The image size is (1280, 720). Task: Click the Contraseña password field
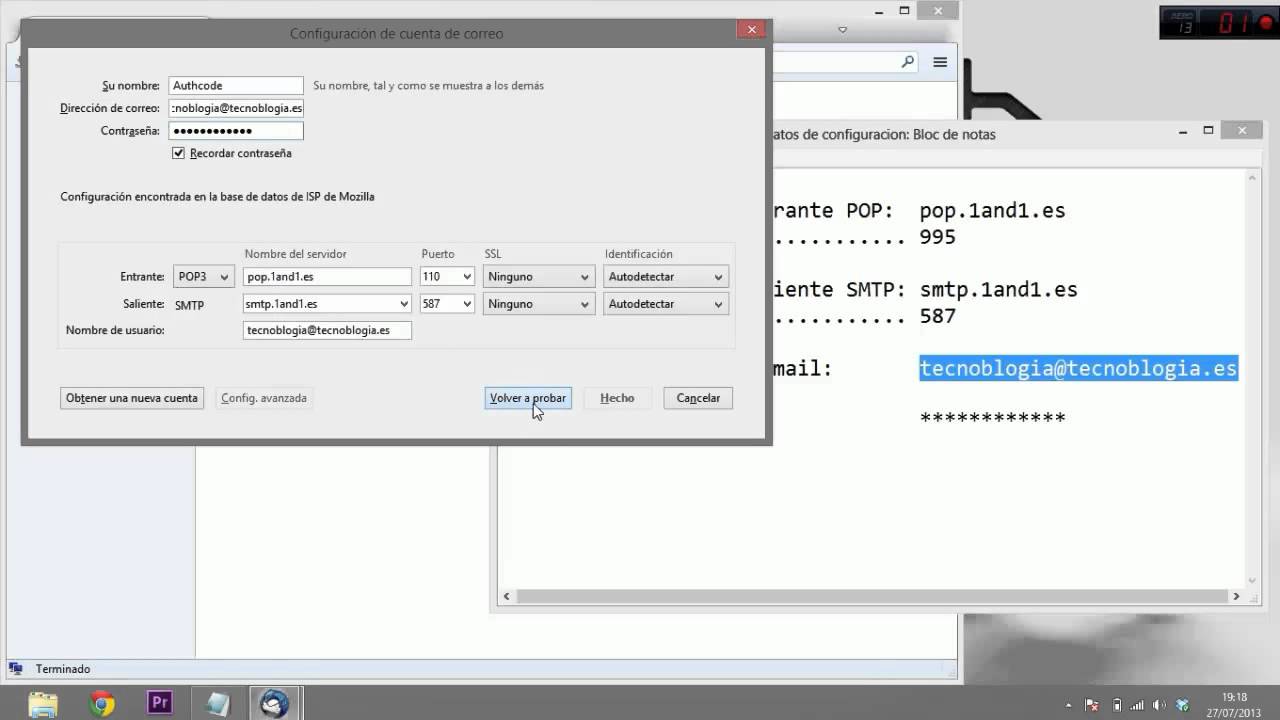tap(236, 130)
